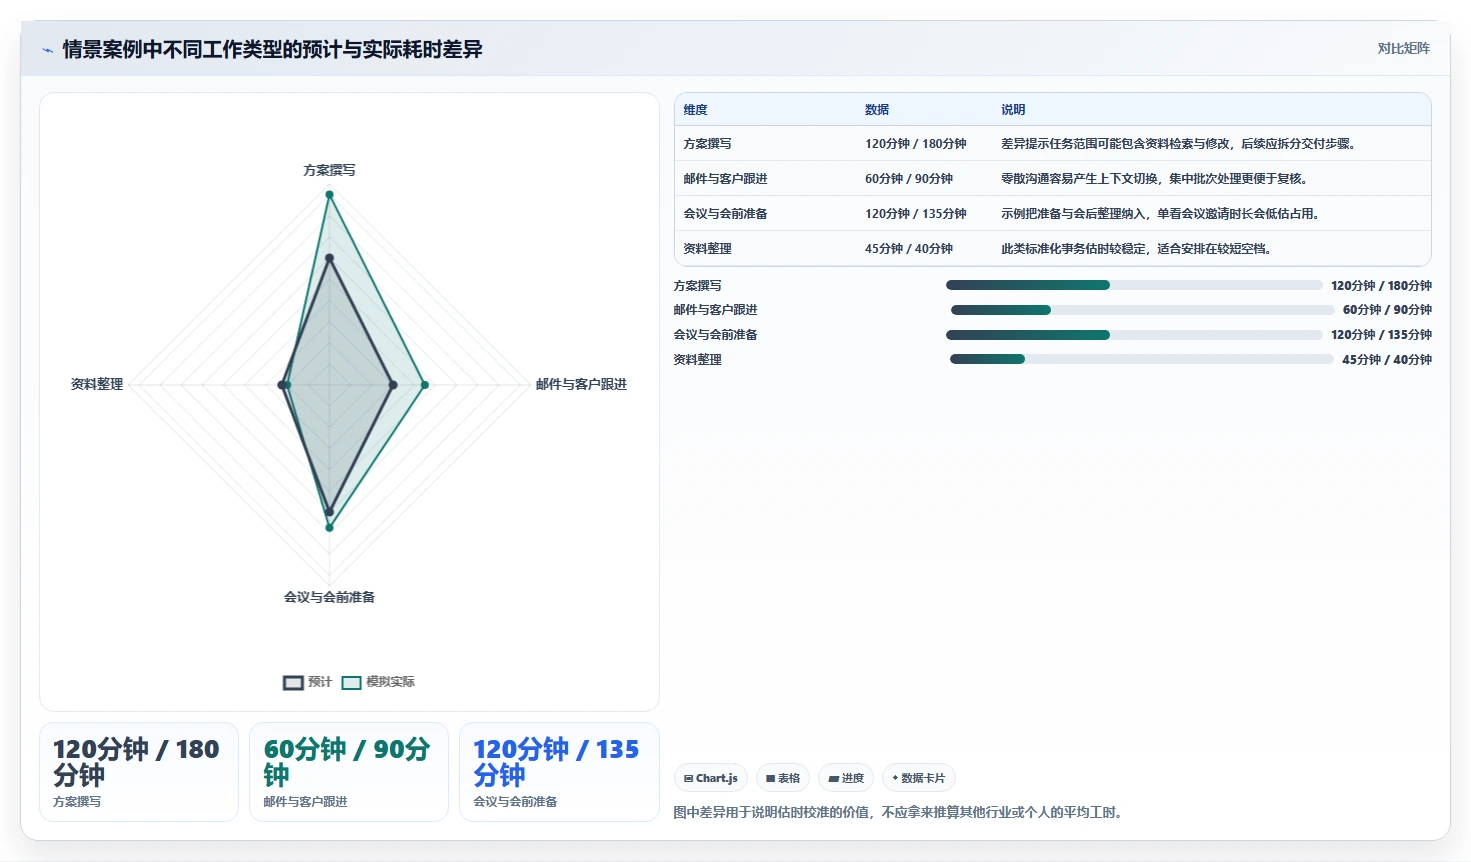Click the 模拟实际 data point on the 邮件与客户跟进 axis

coord(424,385)
